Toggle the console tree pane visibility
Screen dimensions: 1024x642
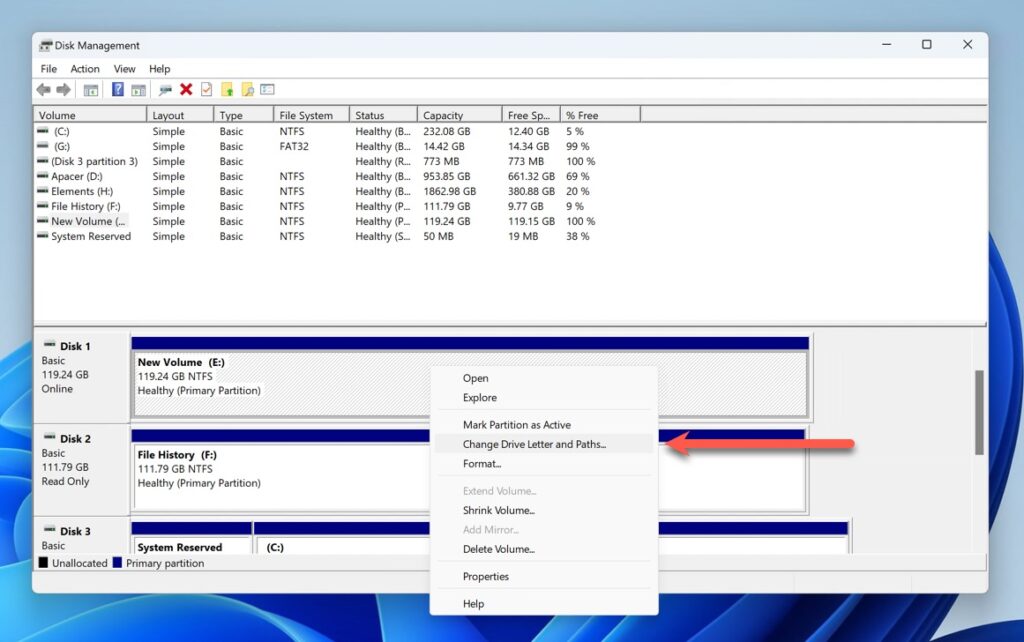pos(89,88)
